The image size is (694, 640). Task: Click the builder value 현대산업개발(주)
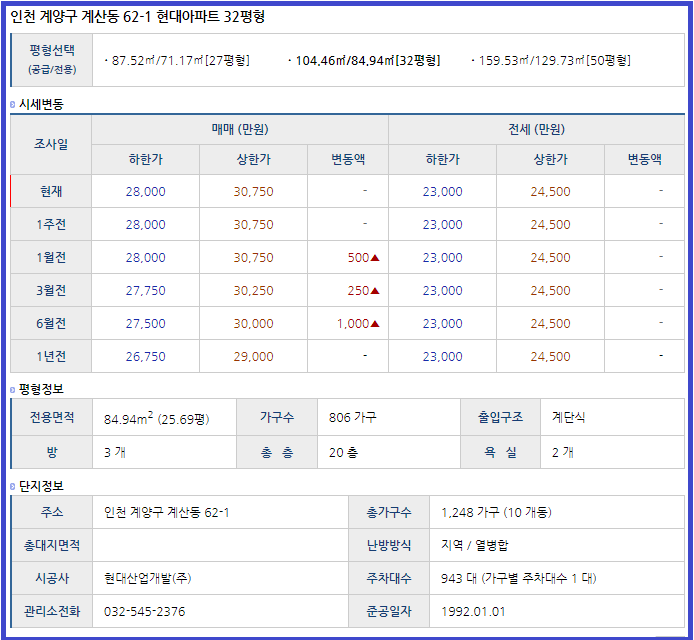[x=147, y=578]
